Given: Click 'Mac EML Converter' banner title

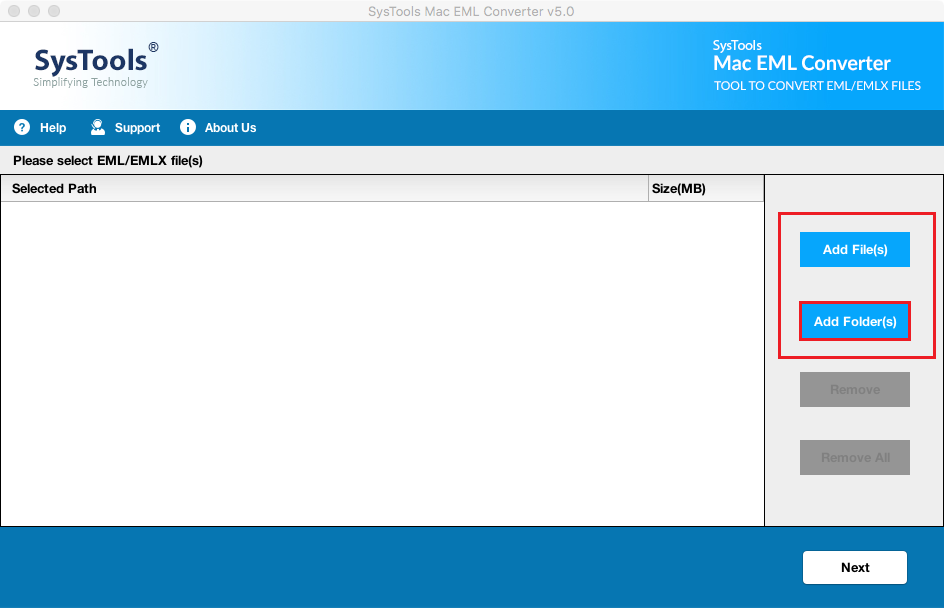Looking at the screenshot, I should click(x=801, y=63).
